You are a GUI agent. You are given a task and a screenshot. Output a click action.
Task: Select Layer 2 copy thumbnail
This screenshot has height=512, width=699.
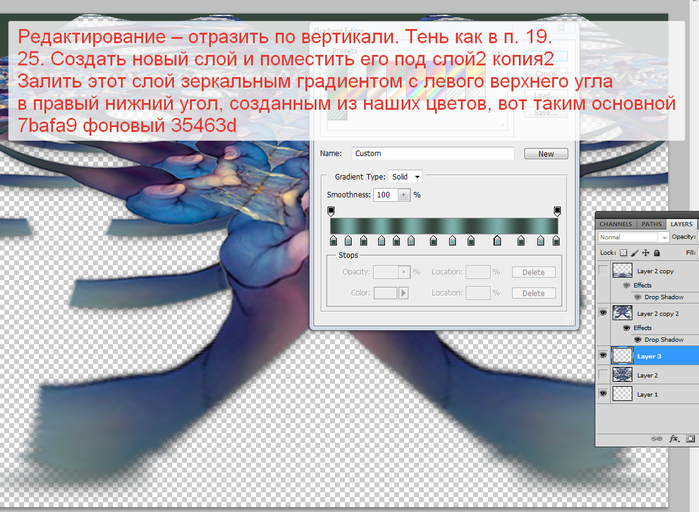pyautogui.click(x=622, y=270)
